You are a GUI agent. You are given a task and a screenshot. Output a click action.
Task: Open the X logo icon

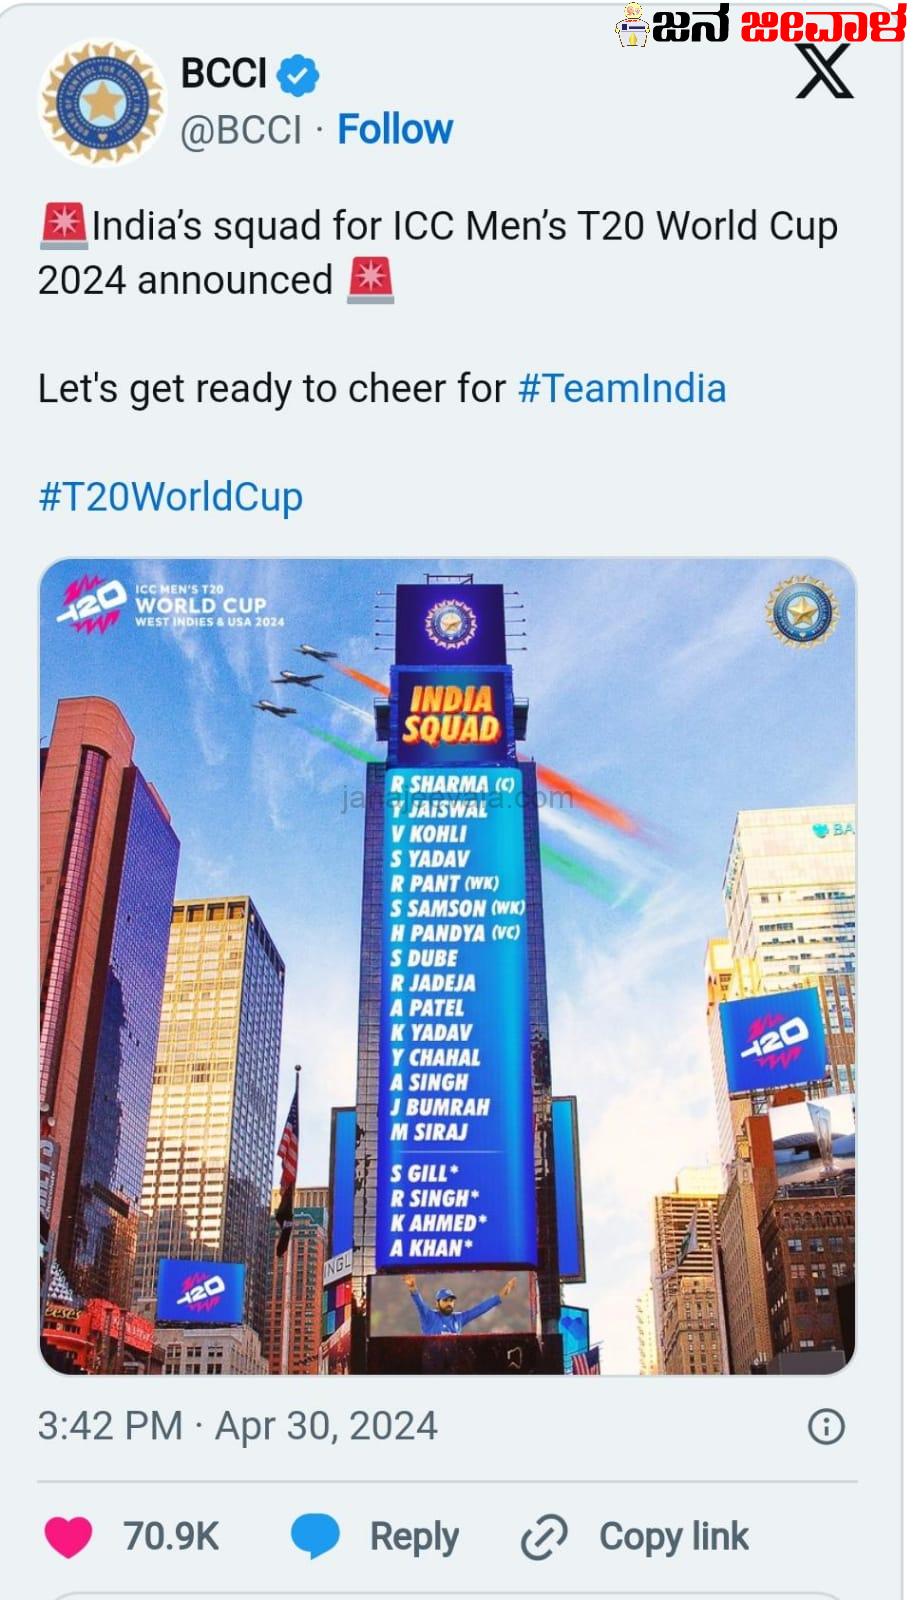click(825, 71)
